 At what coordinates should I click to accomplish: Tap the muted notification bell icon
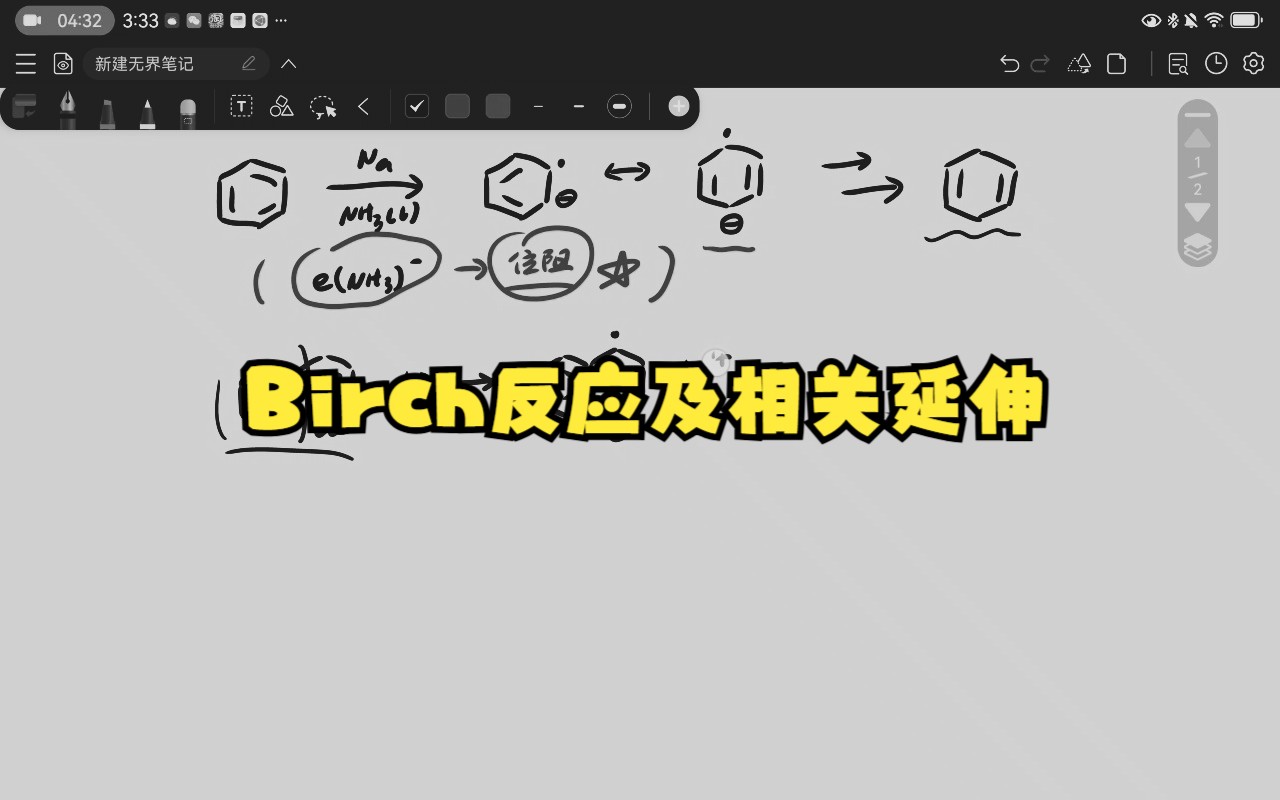[x=1191, y=20]
